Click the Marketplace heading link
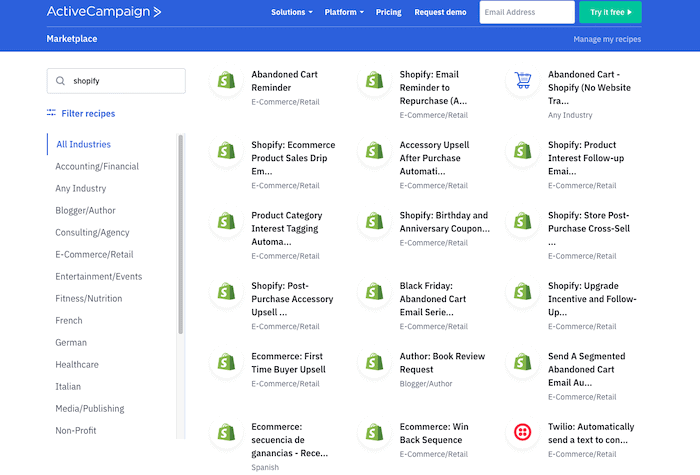The image size is (700, 475). pyautogui.click(x=72, y=39)
